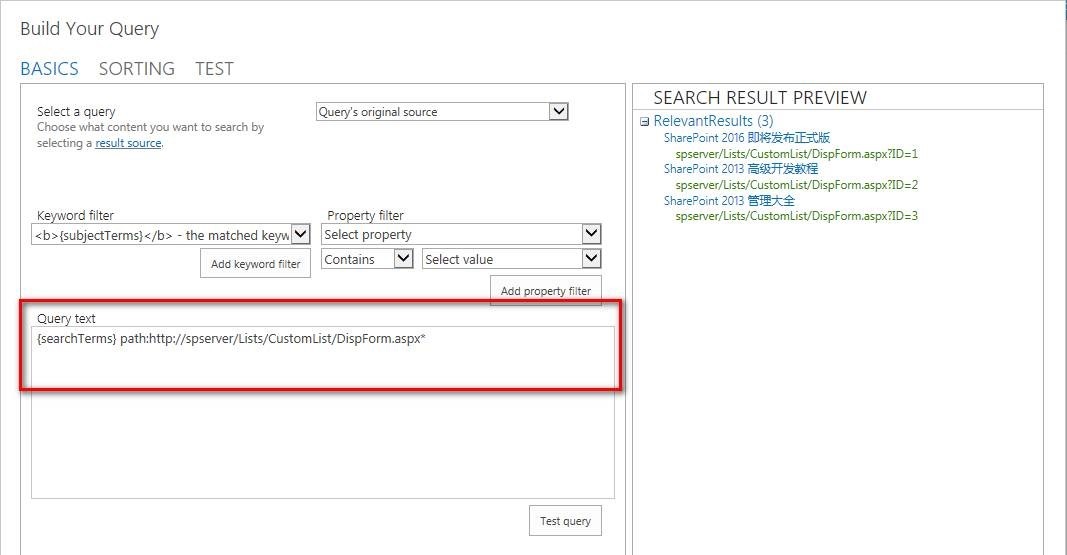The height and width of the screenshot is (555, 1067).
Task: Open the Select property dropdown
Action: click(x=461, y=234)
